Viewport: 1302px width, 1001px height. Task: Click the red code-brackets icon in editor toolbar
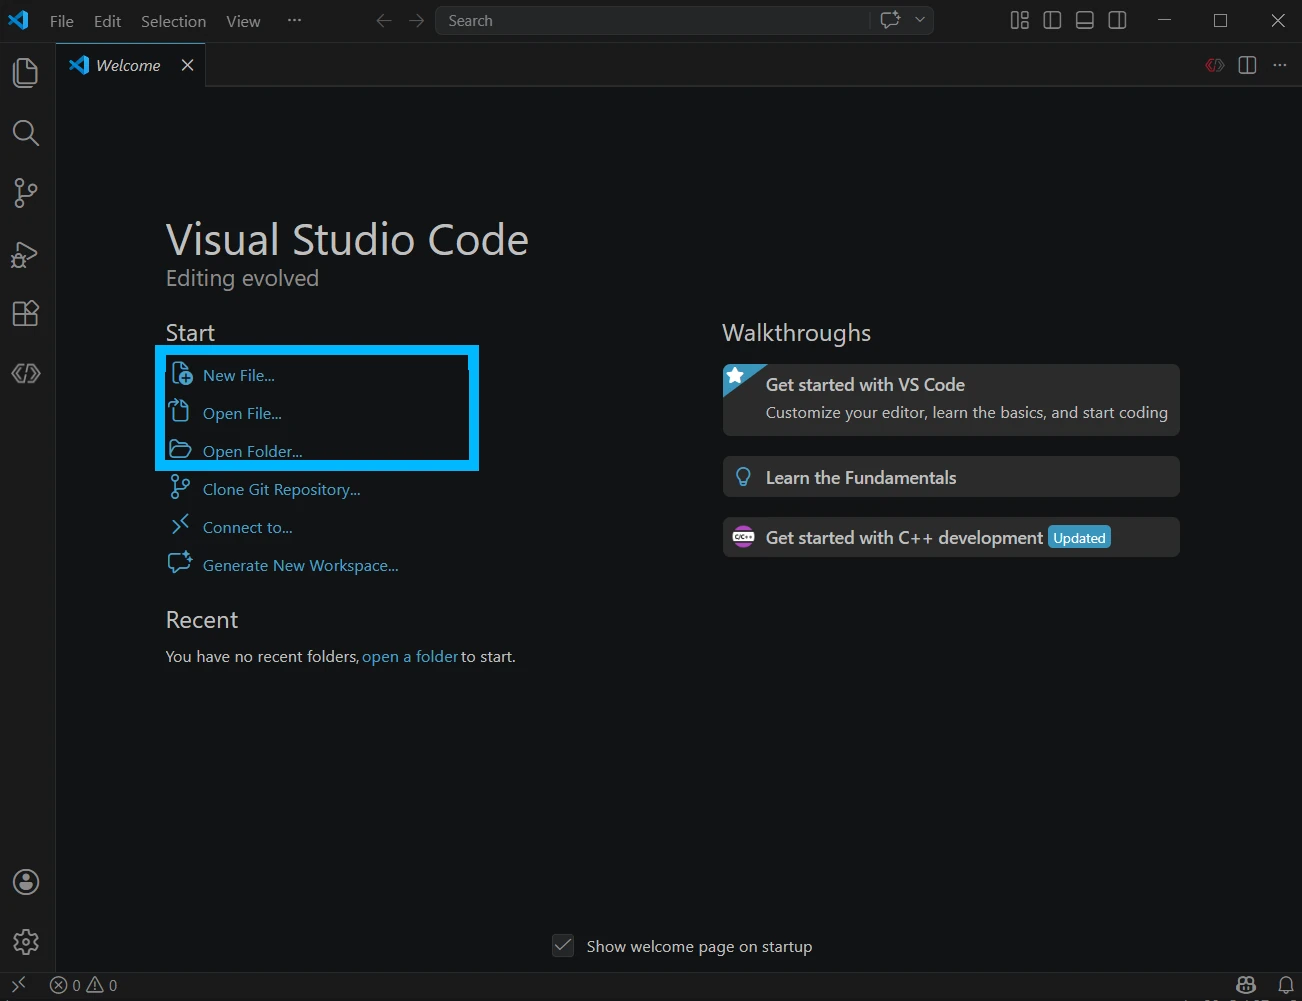click(x=1215, y=65)
